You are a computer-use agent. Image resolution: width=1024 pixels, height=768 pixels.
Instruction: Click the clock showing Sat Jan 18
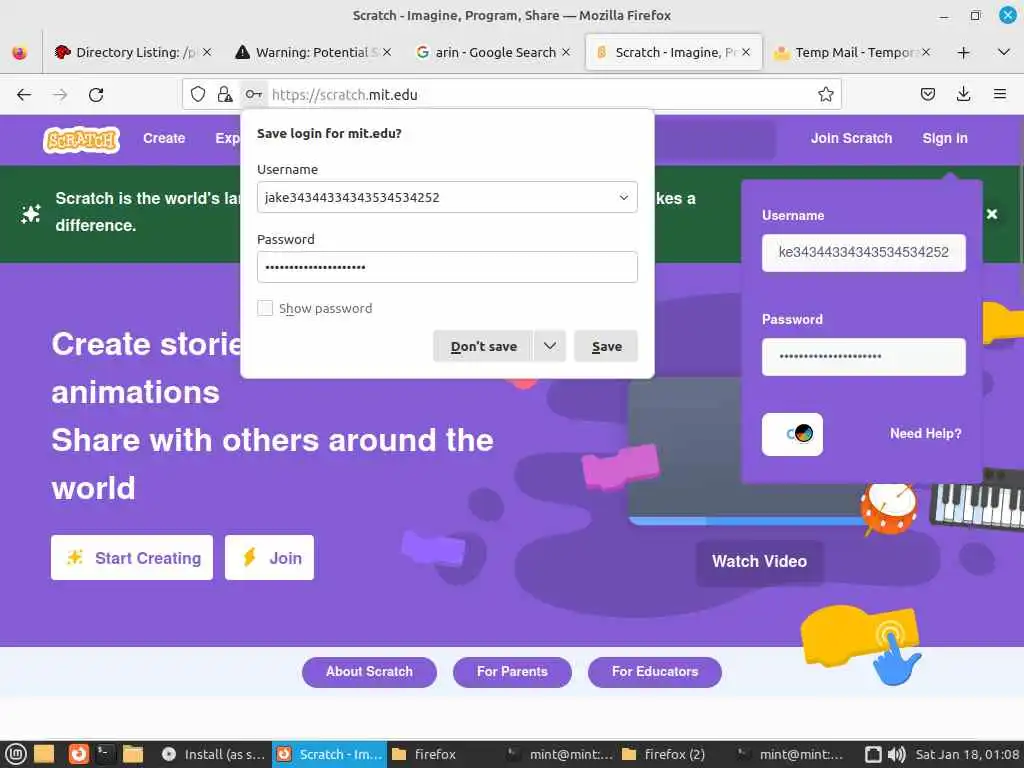[x=967, y=754]
